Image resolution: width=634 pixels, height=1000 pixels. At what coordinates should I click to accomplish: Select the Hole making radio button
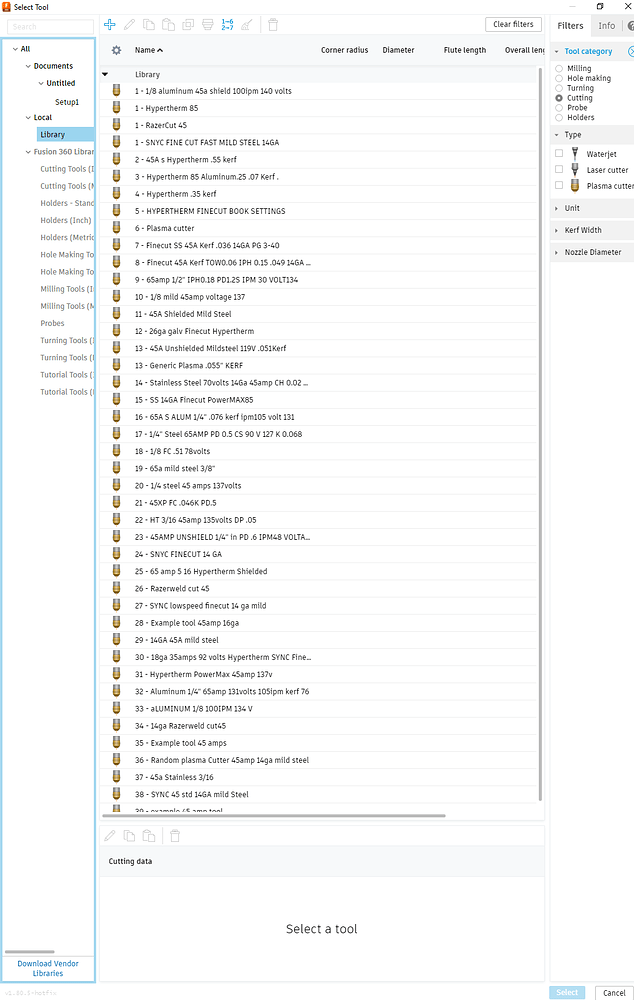(559, 78)
